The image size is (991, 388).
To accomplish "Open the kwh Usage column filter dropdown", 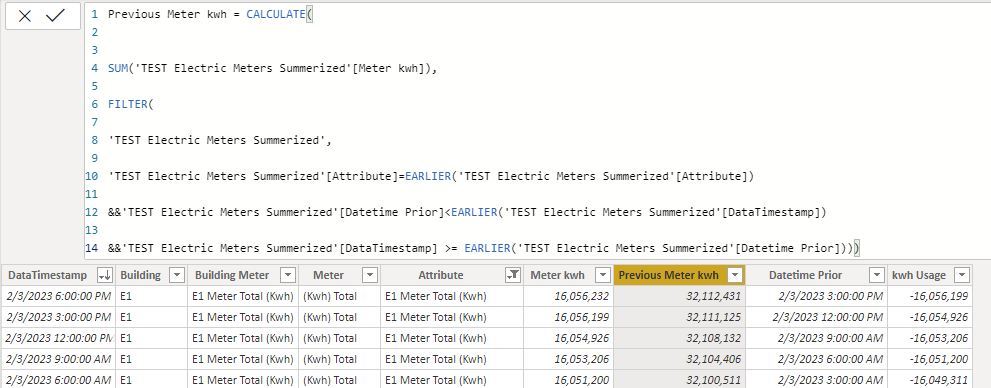I will (x=961, y=275).
